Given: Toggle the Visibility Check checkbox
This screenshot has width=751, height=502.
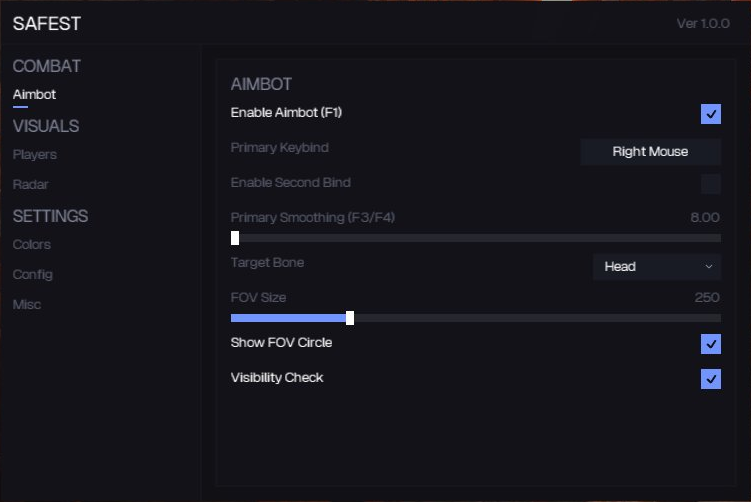Looking at the screenshot, I should [711, 379].
